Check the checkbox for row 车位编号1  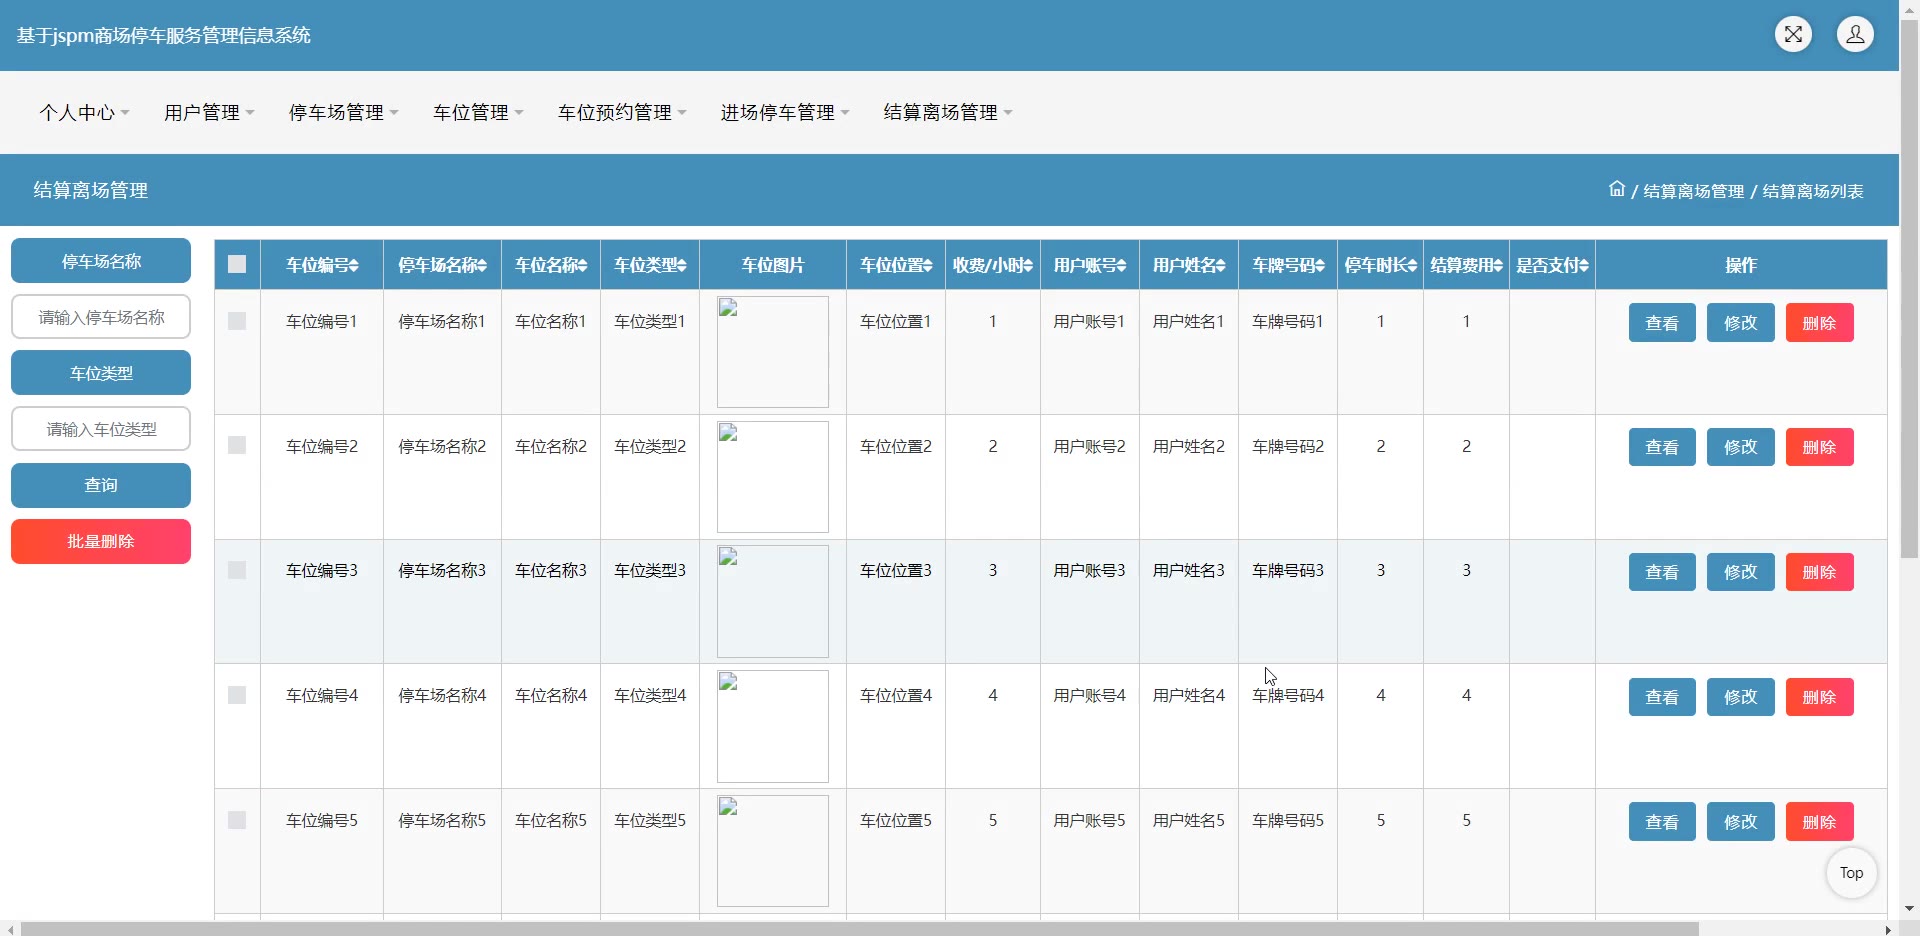[237, 321]
